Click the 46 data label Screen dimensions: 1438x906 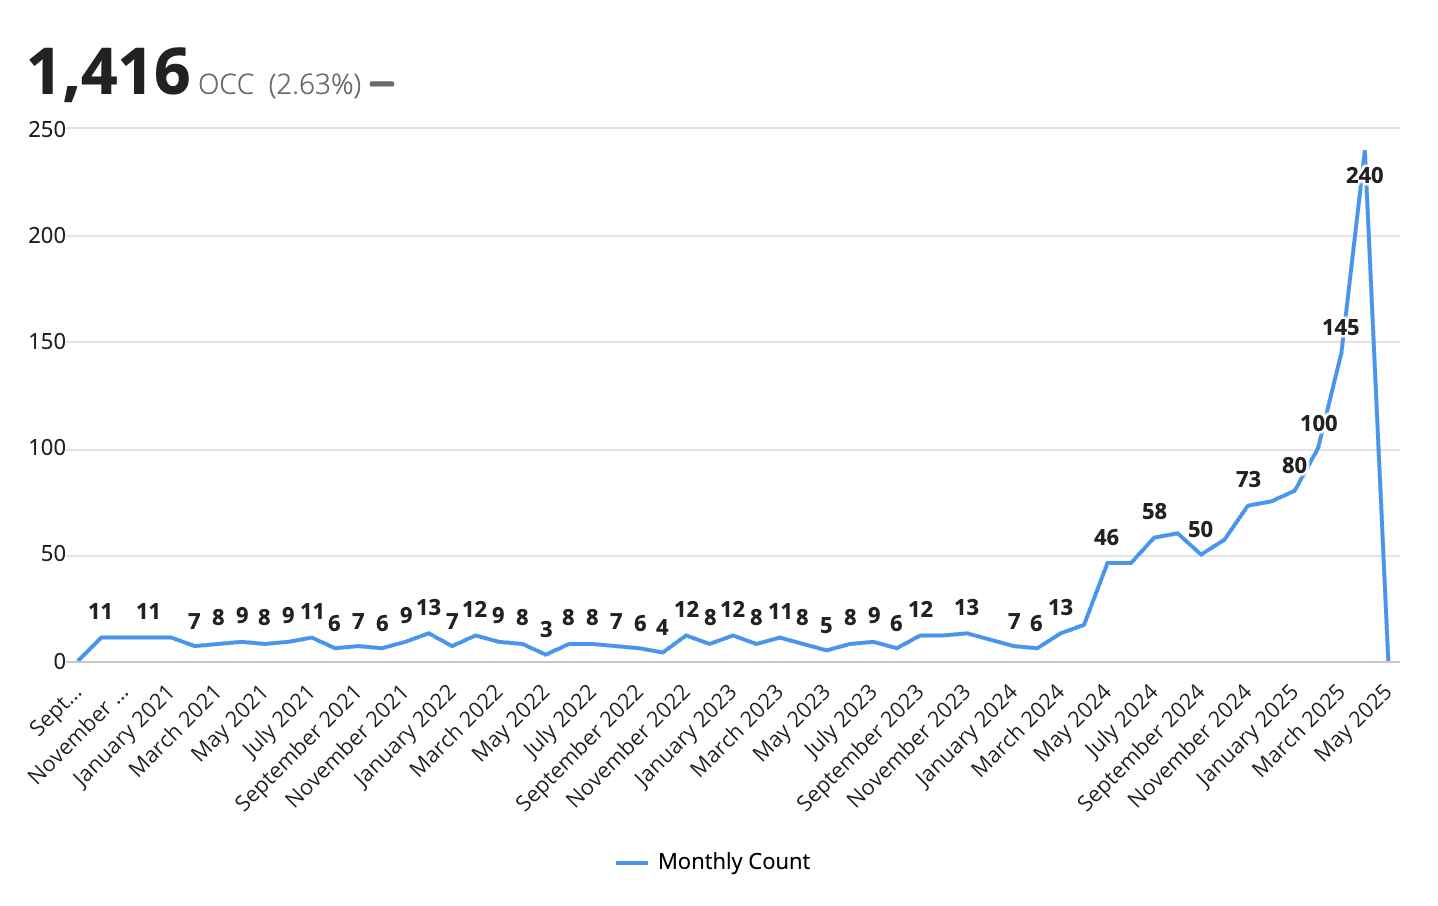click(x=1106, y=538)
